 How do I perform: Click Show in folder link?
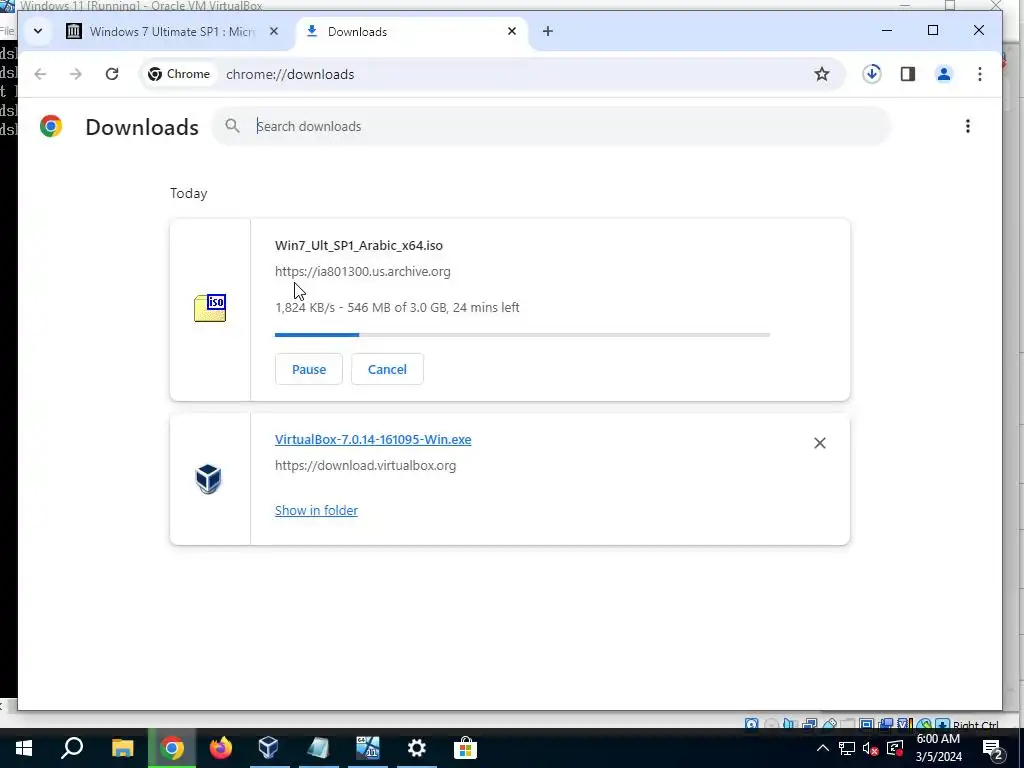pos(316,511)
